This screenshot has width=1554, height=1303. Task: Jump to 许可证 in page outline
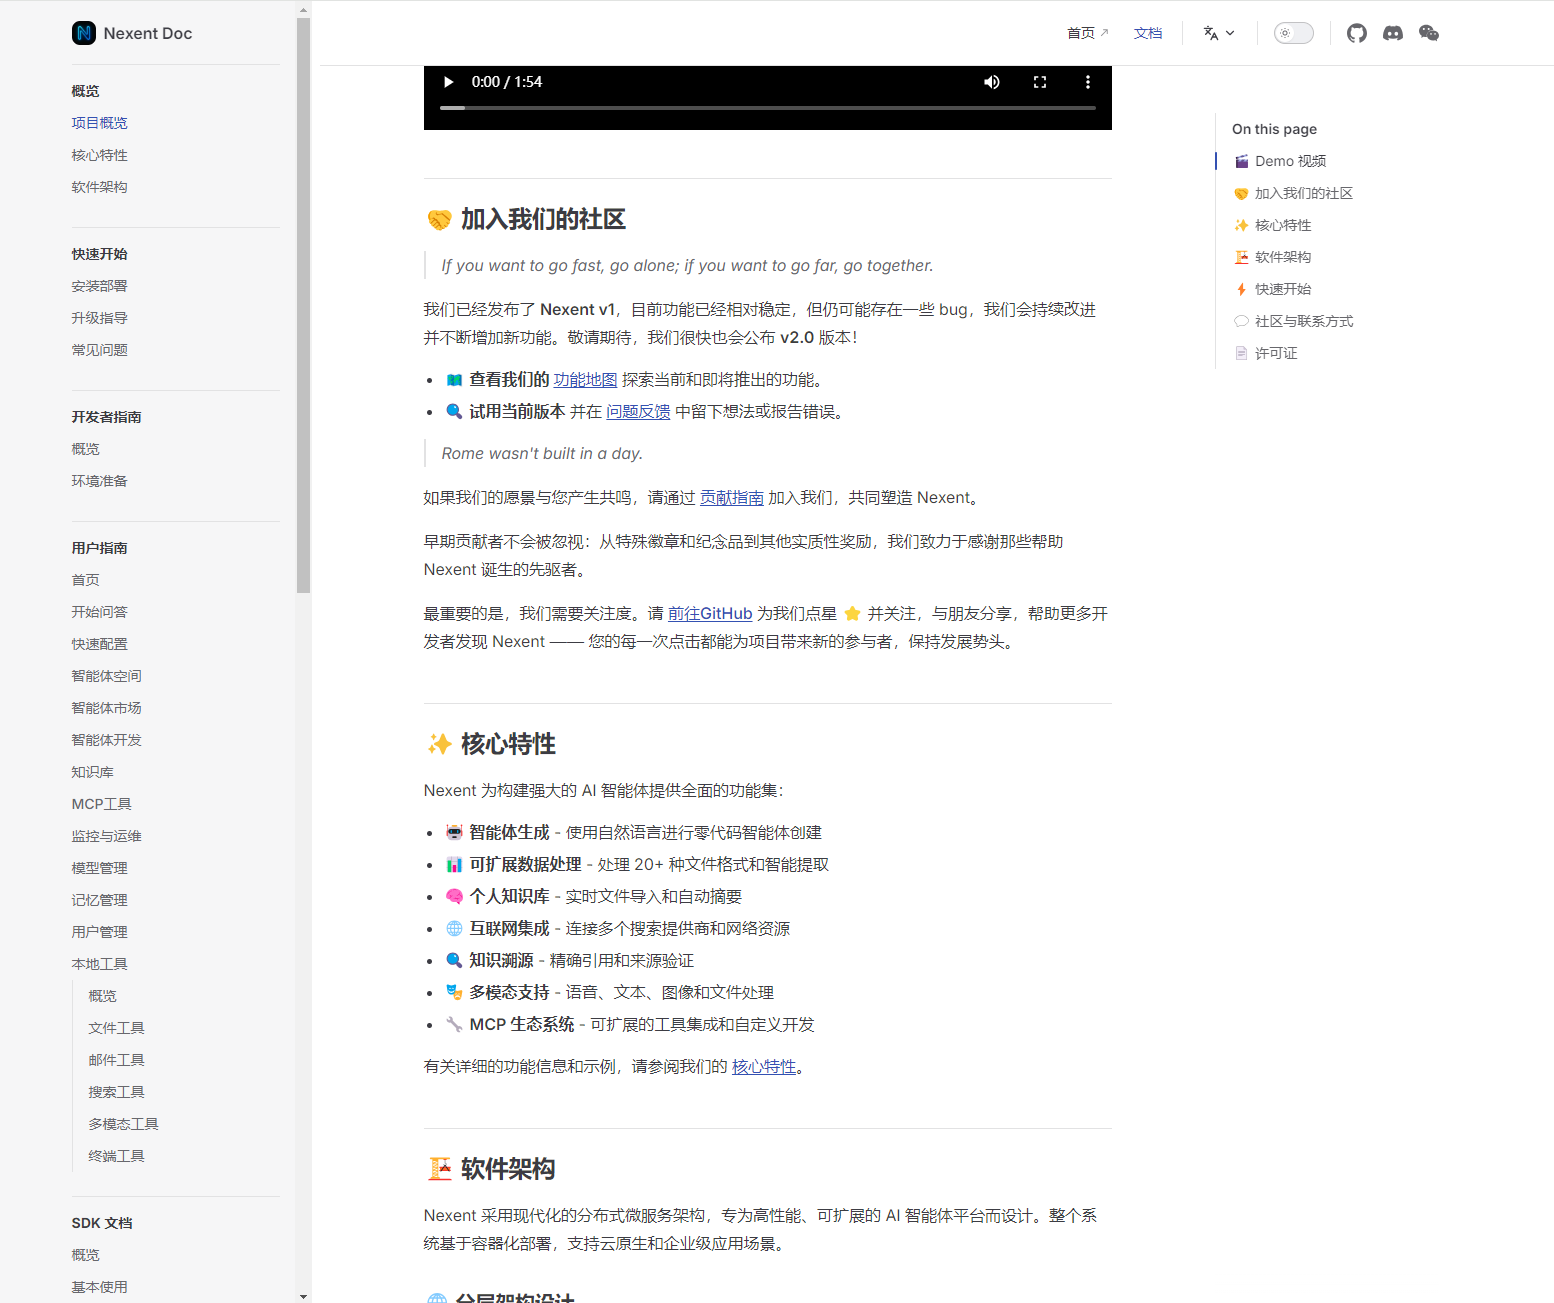(1265, 353)
